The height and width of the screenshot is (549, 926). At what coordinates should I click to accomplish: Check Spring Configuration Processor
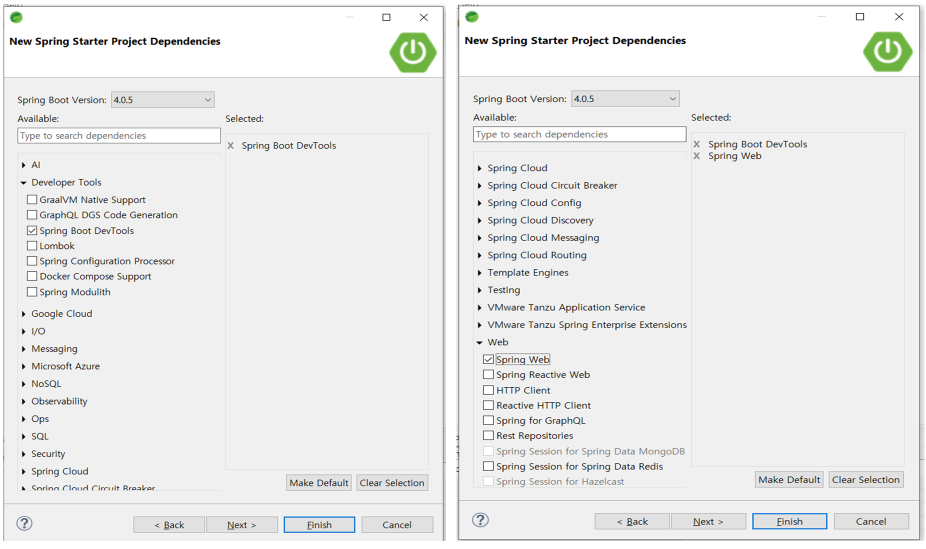[x=32, y=261]
